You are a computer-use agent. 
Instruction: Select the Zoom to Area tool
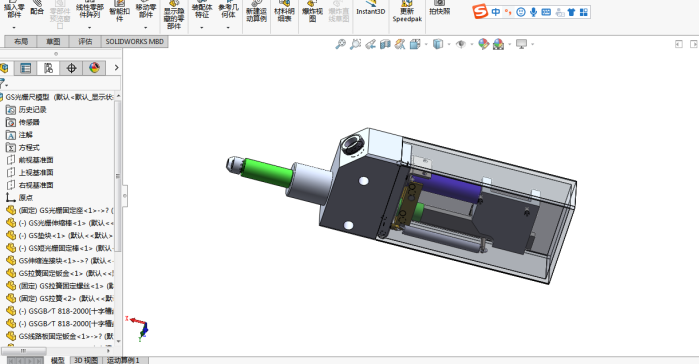(x=355, y=44)
